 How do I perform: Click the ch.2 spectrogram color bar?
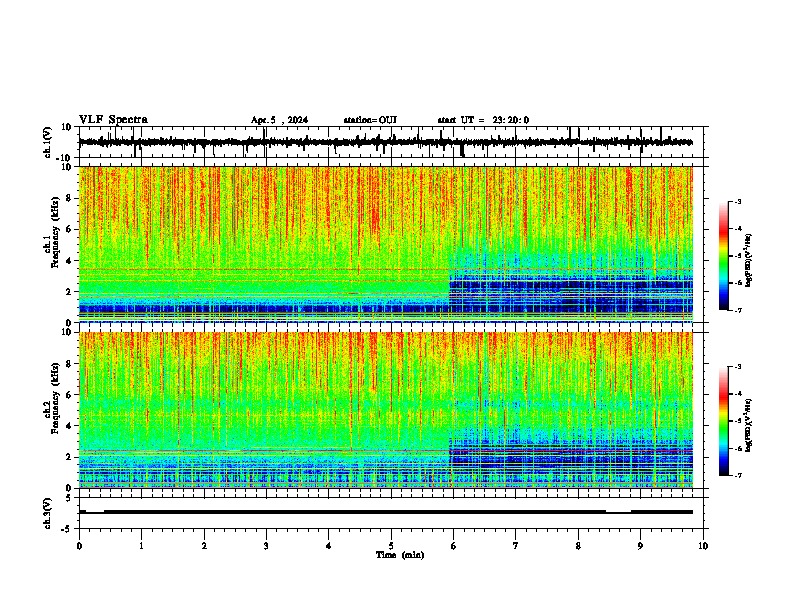tap(723, 421)
